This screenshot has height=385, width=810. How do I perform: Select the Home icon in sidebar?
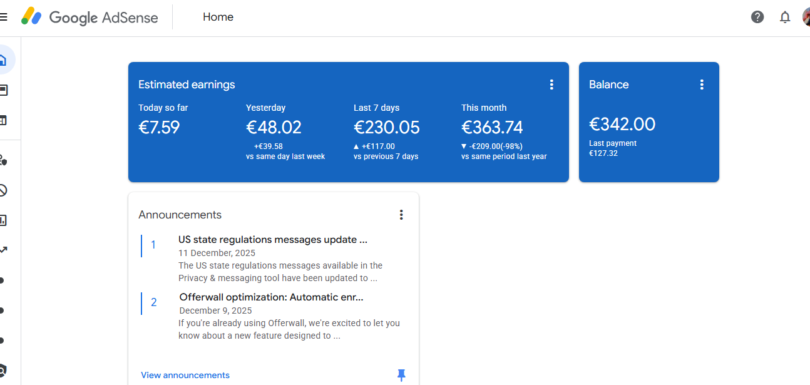[3, 60]
